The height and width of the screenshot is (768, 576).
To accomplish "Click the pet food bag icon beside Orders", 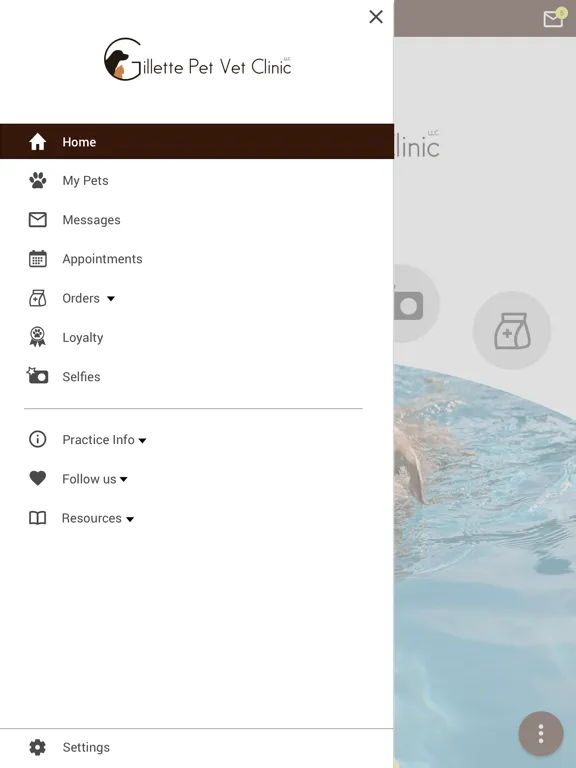I will point(38,298).
